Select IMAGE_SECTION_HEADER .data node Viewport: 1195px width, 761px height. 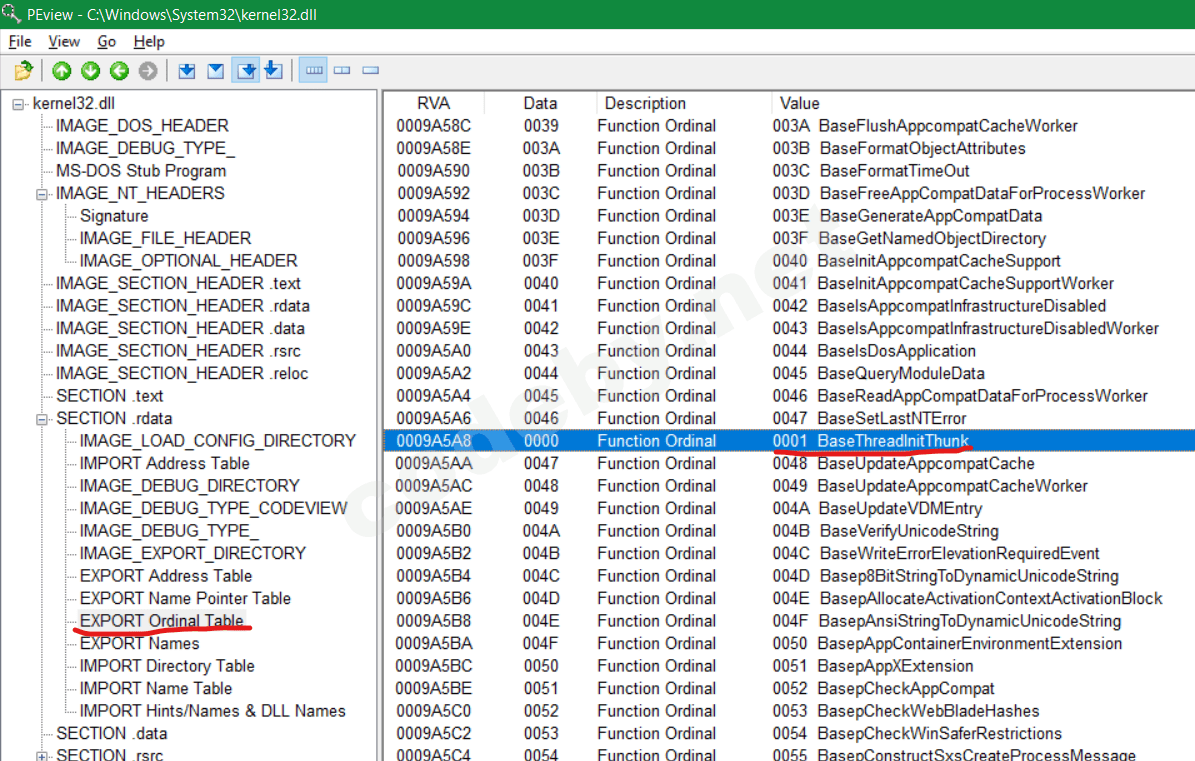coord(181,328)
